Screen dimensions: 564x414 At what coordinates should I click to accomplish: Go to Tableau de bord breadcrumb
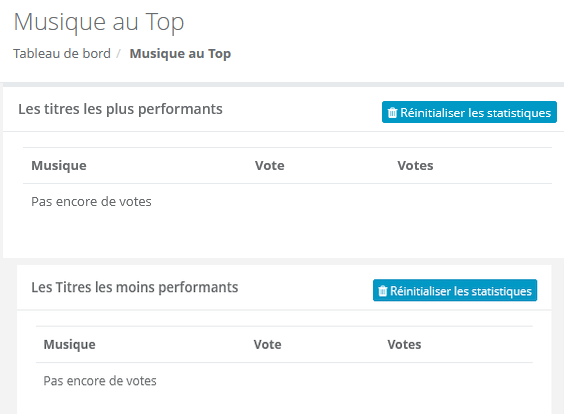(62, 54)
